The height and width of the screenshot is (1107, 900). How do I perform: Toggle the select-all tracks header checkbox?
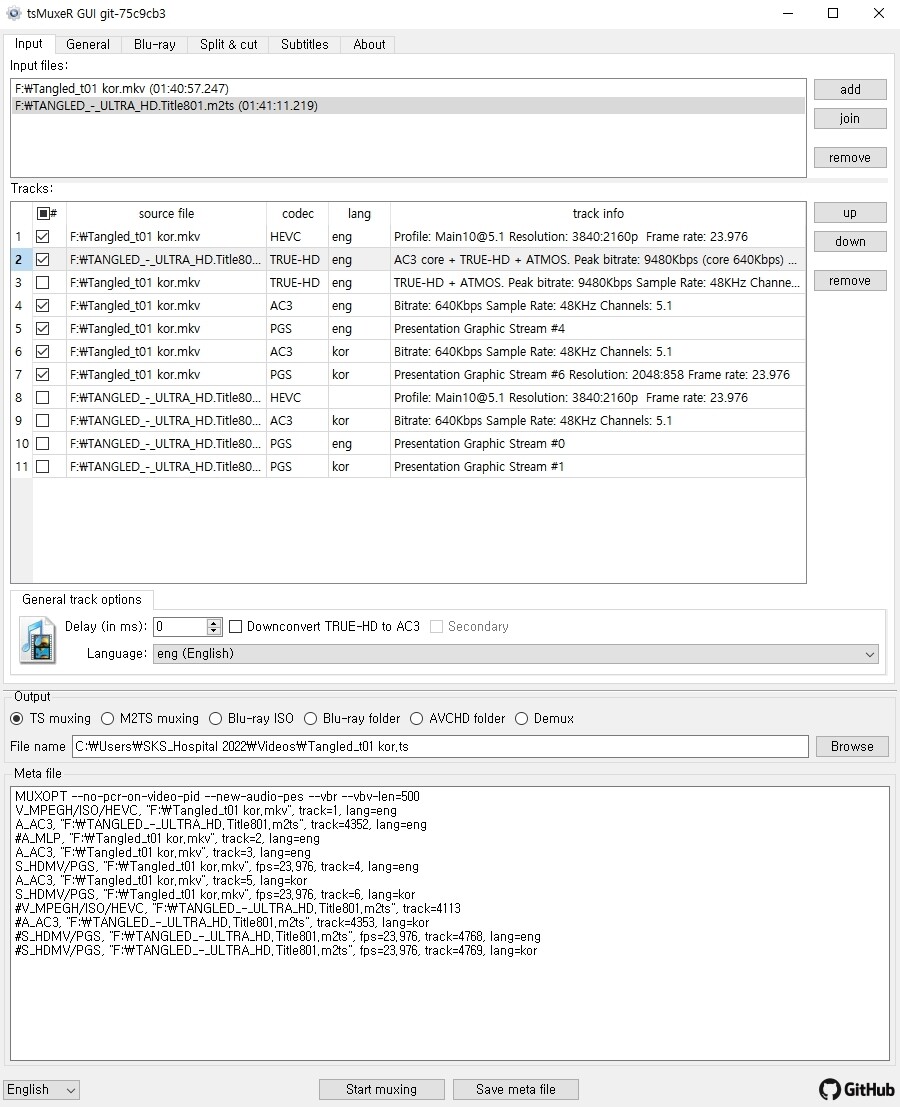(x=43, y=213)
